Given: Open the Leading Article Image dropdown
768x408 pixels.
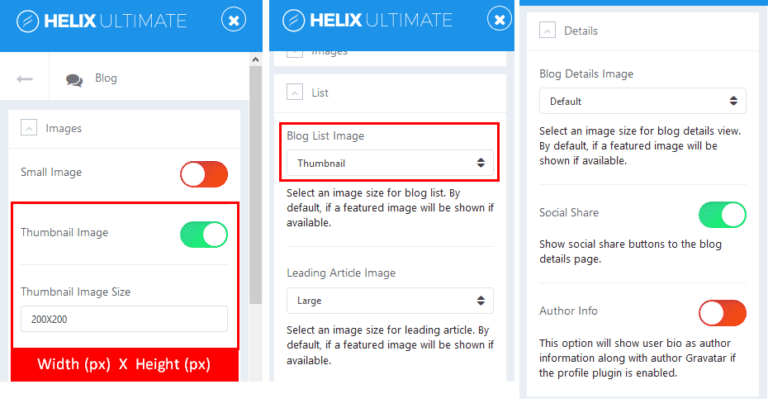Looking at the screenshot, I should [390, 300].
